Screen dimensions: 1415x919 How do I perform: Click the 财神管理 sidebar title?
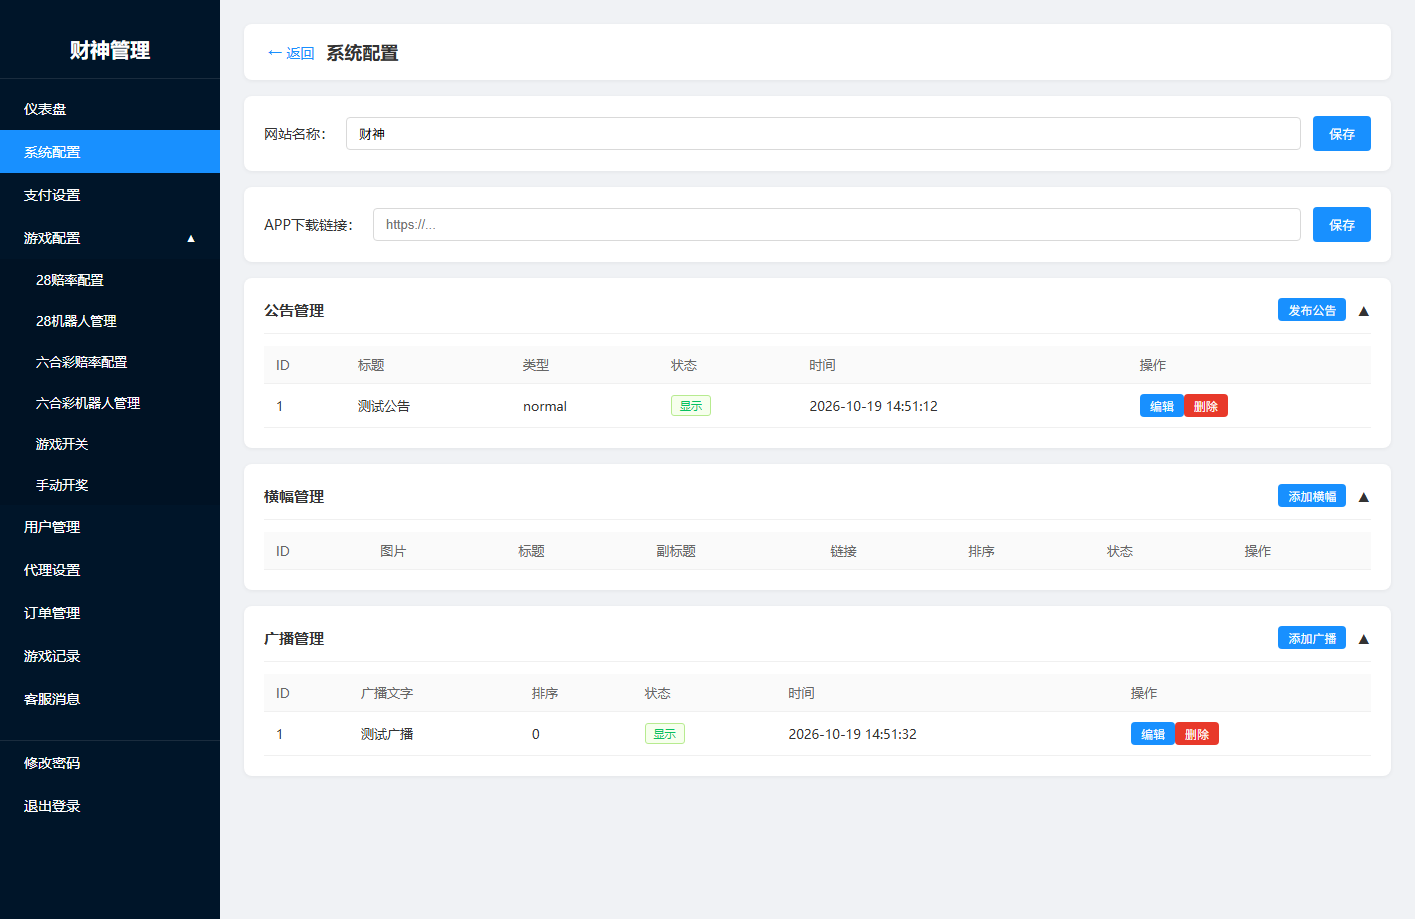[x=110, y=50]
